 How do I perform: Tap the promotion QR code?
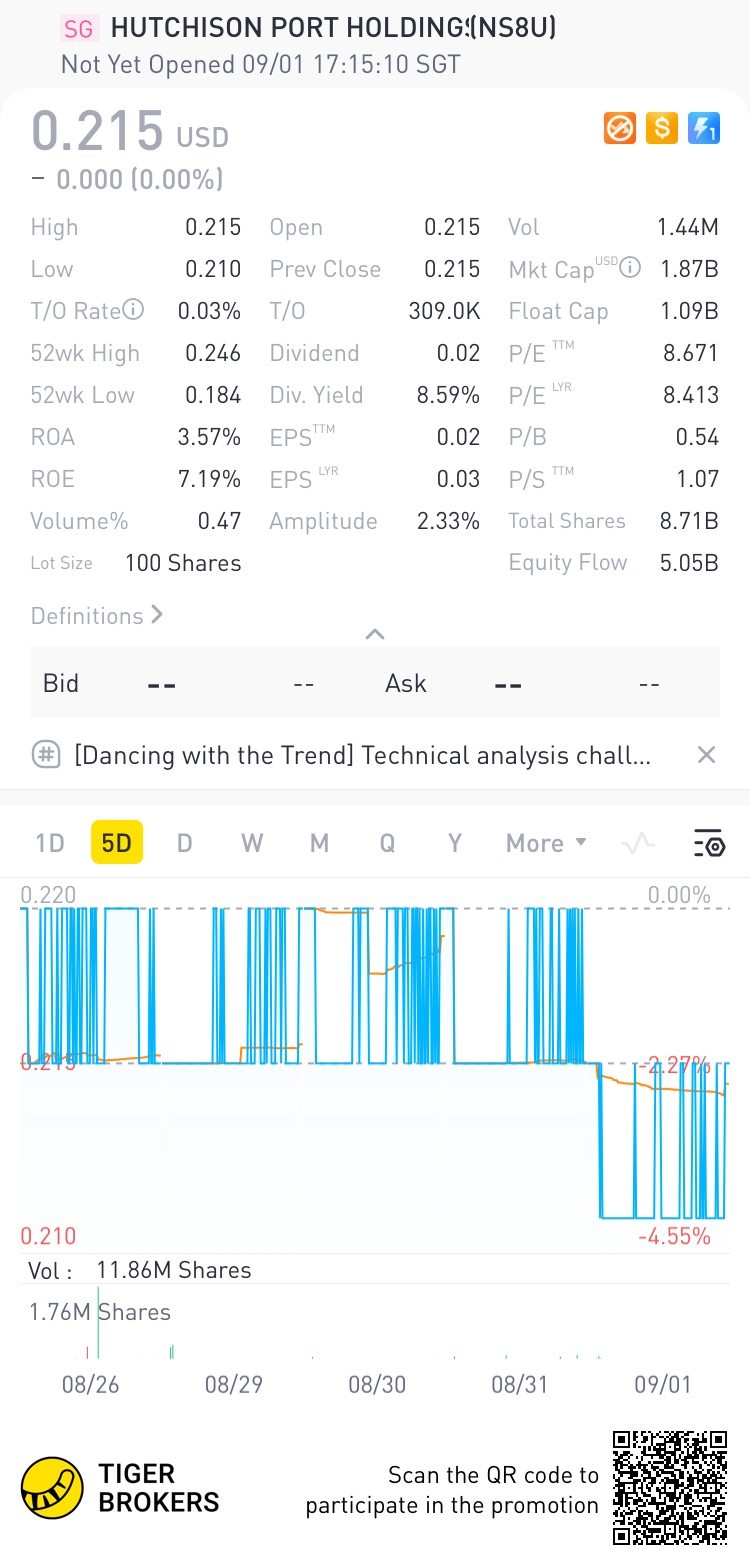click(670, 1488)
